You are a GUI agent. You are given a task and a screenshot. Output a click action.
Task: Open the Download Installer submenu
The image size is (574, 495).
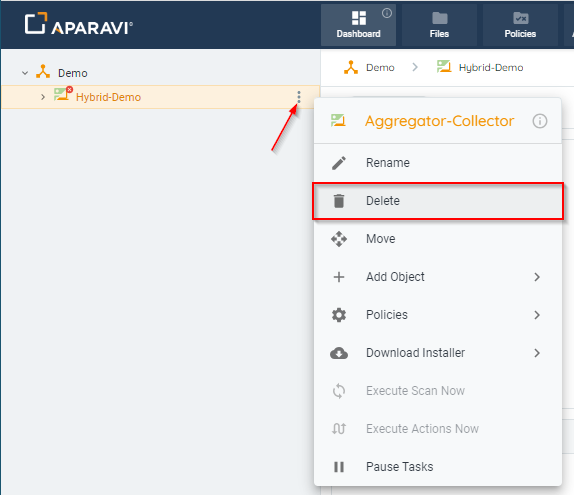click(437, 353)
